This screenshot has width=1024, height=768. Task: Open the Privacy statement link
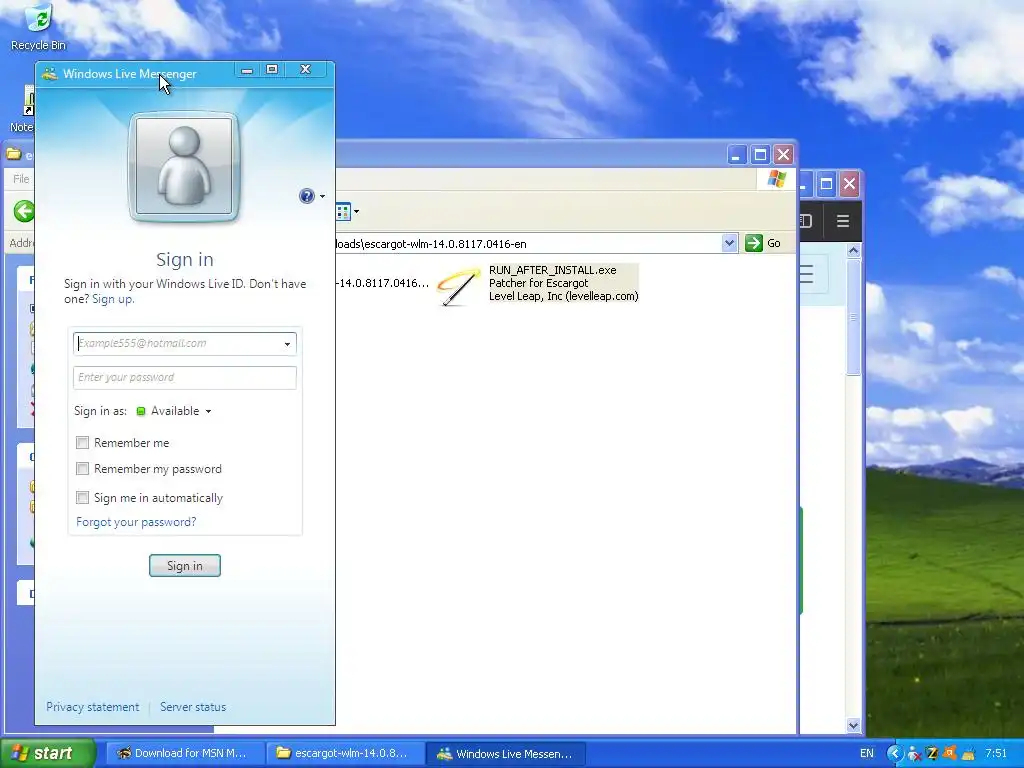[92, 707]
